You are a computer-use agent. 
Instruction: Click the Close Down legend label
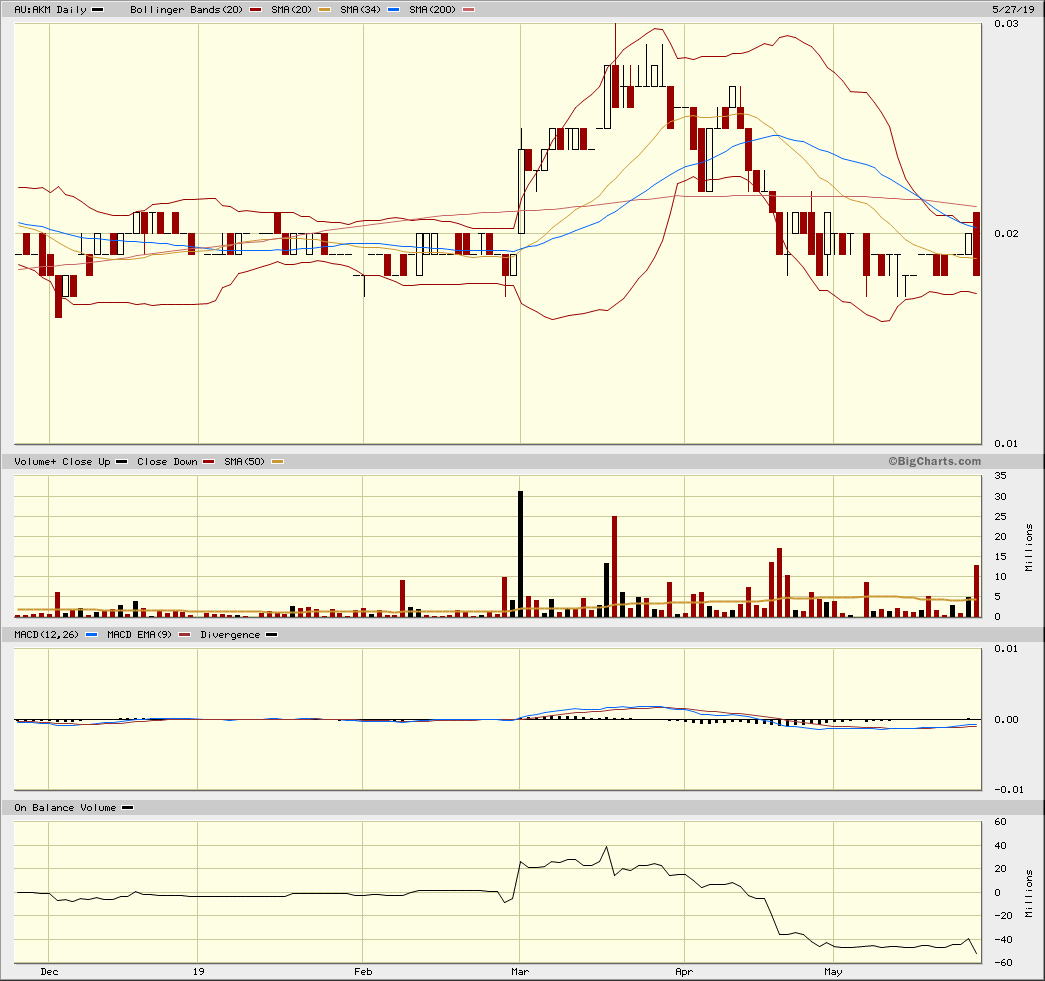point(167,462)
